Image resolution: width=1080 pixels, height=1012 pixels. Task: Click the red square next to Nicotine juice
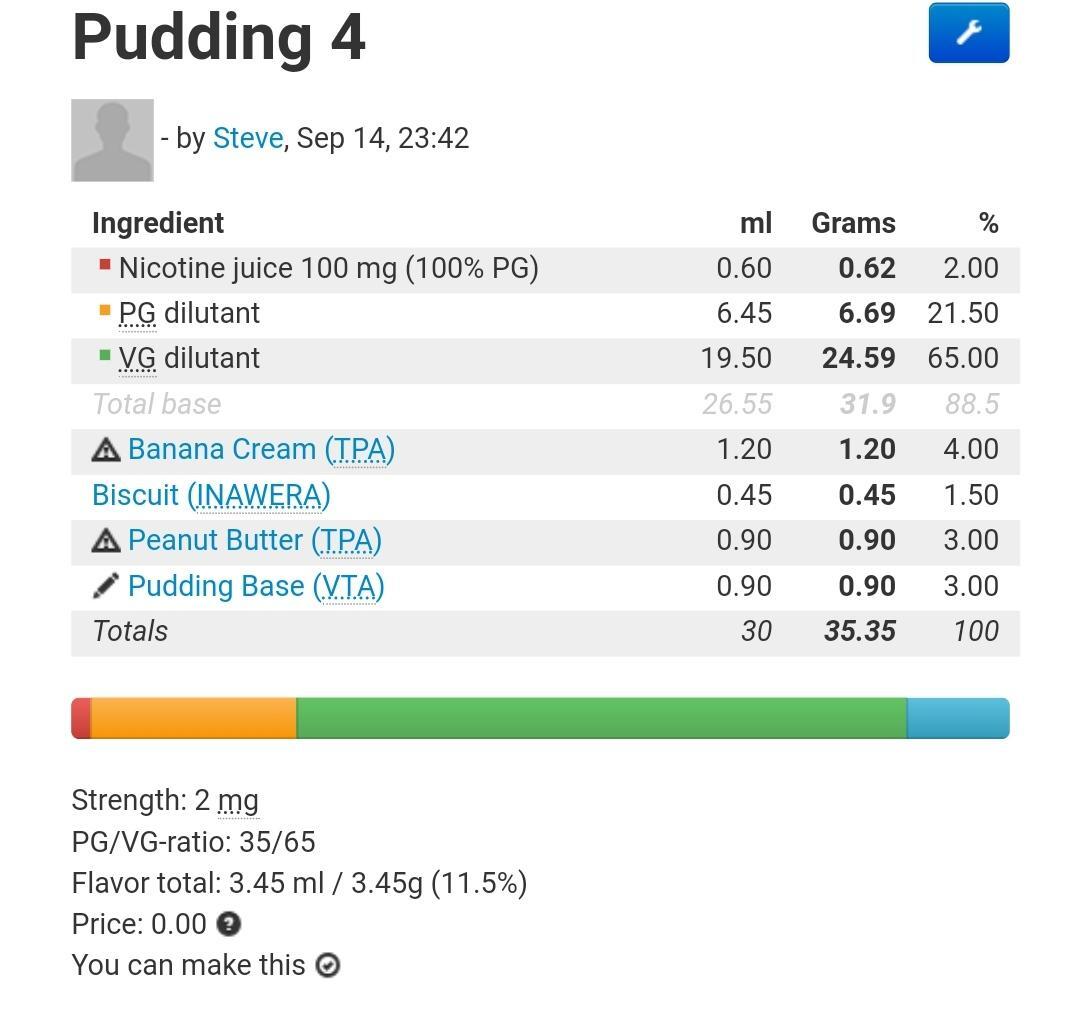(105, 265)
